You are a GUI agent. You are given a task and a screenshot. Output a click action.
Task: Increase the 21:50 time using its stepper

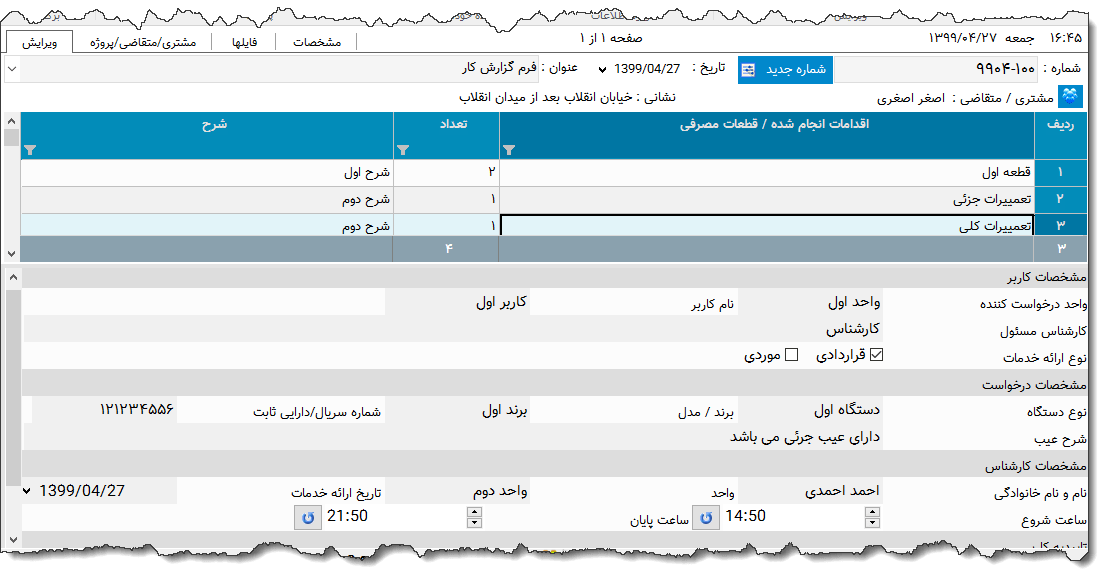(475, 511)
